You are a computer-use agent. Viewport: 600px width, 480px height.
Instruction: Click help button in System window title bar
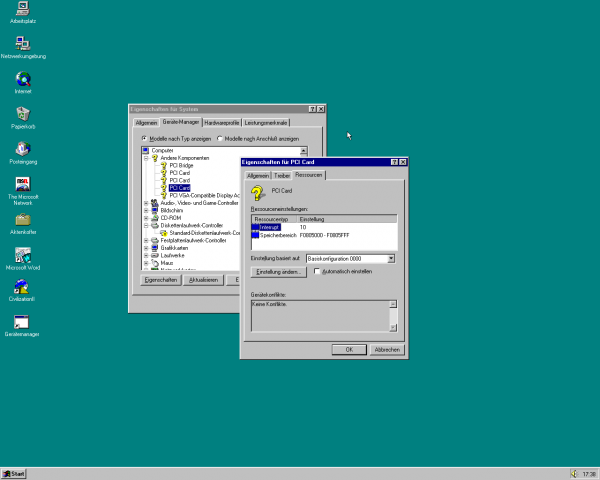(313, 109)
